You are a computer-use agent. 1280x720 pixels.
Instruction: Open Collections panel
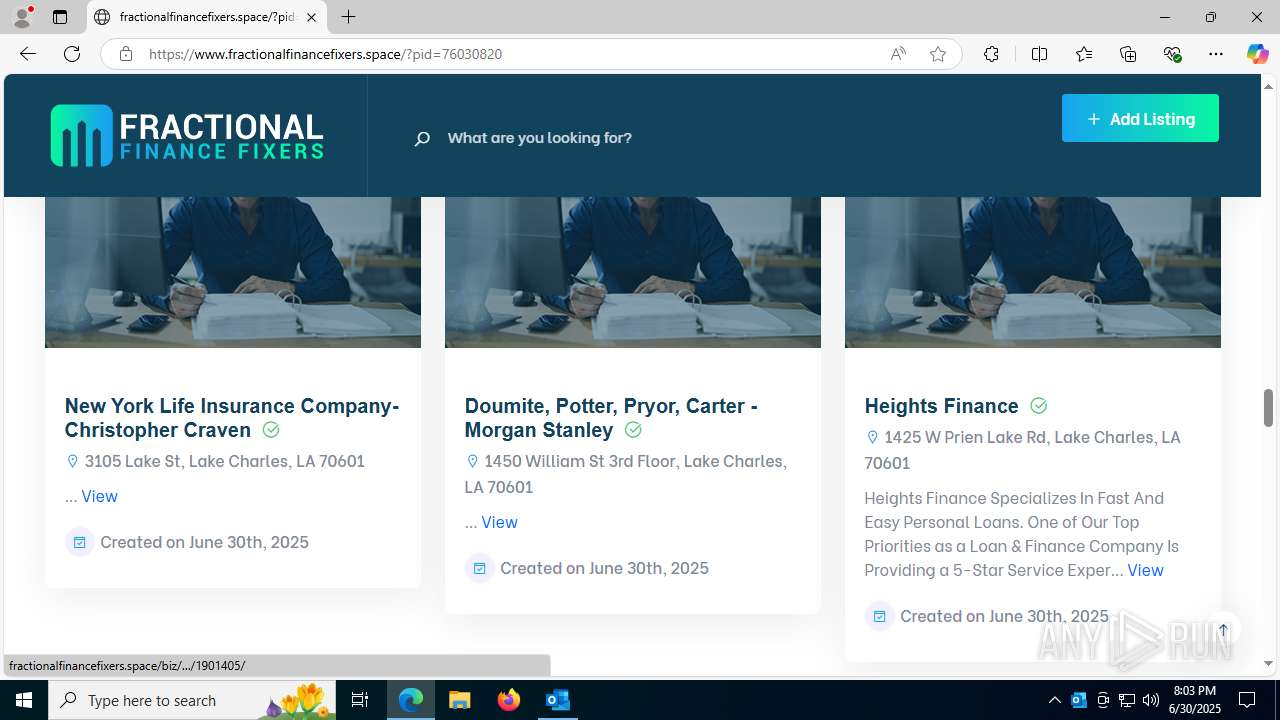tap(1128, 54)
